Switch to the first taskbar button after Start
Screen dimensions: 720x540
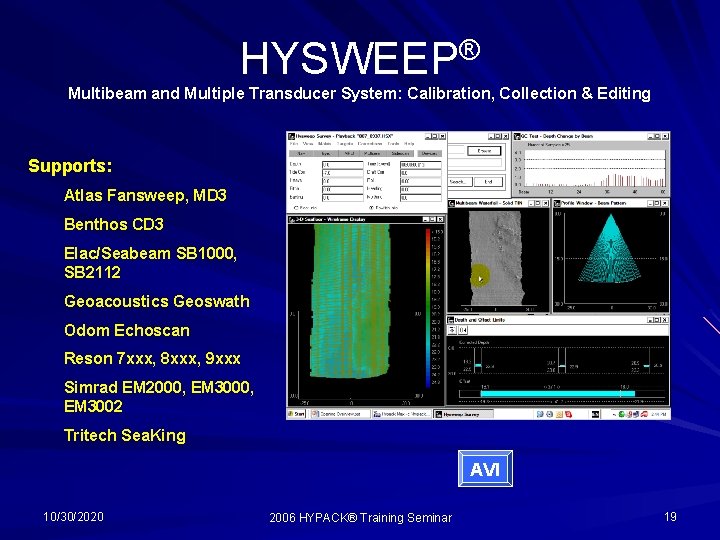click(340, 414)
